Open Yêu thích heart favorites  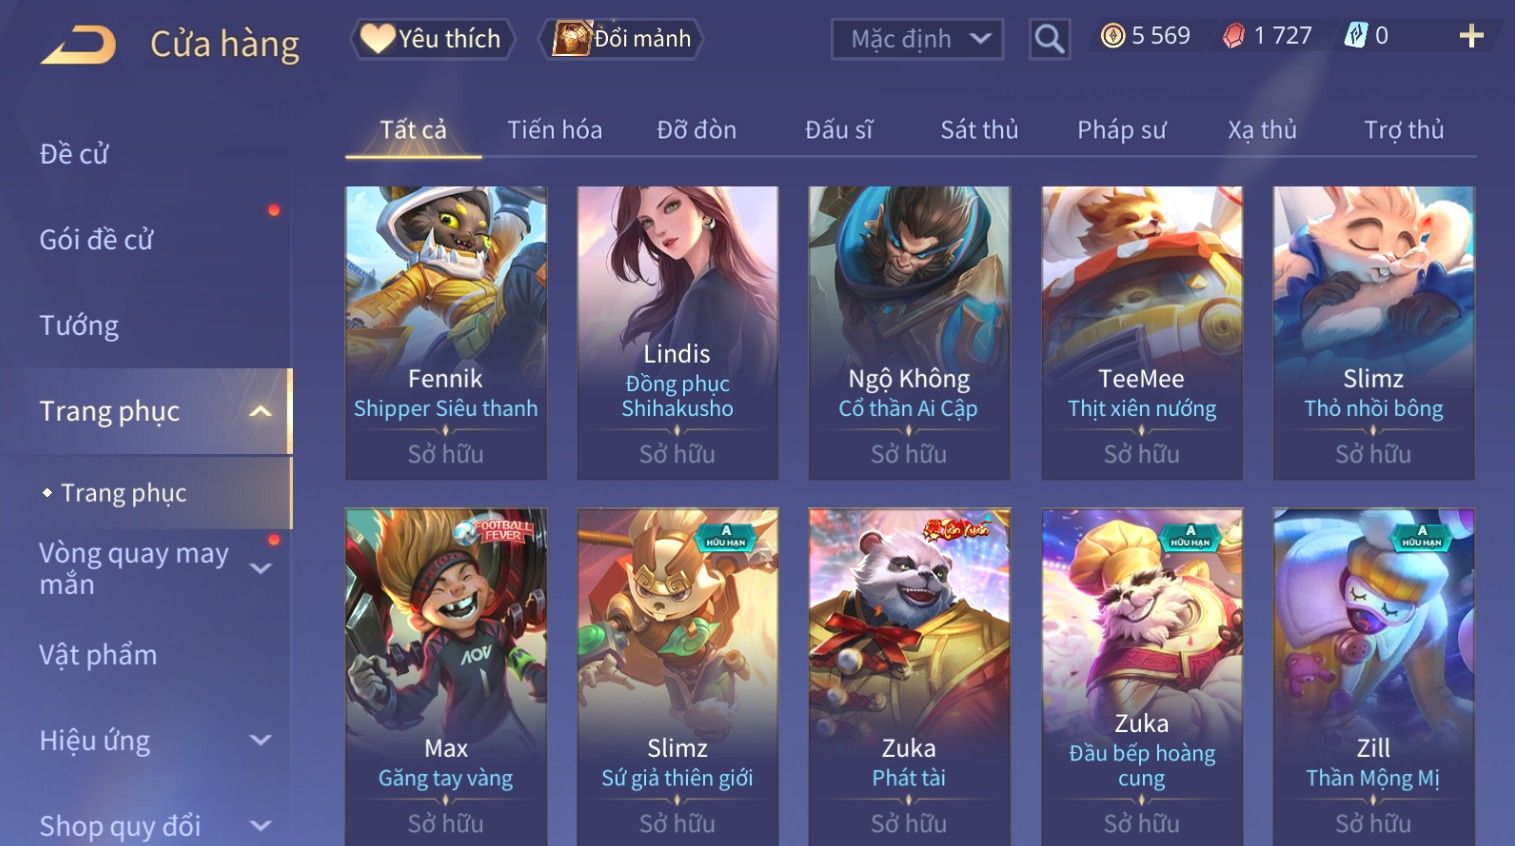[432, 39]
